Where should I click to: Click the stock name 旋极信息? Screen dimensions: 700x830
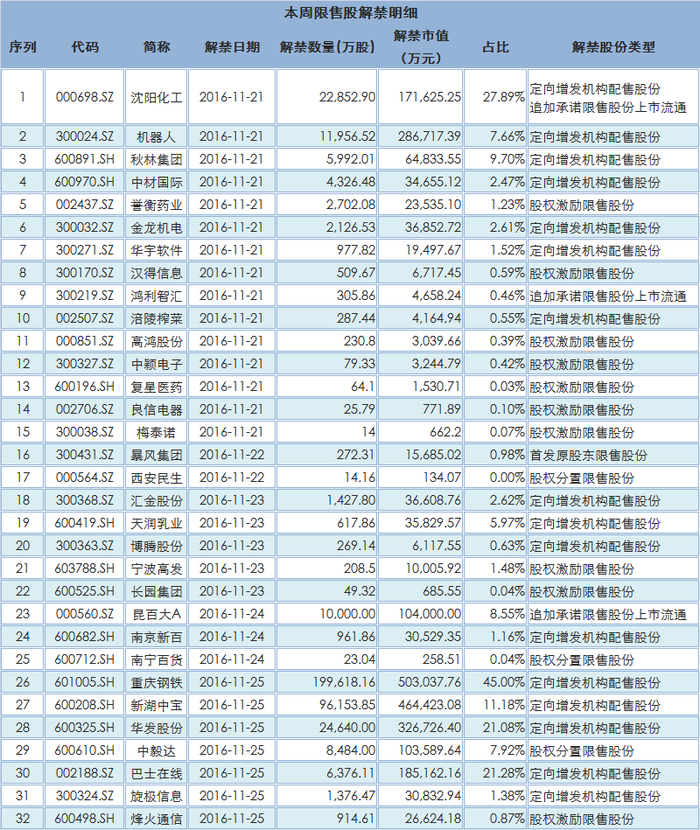pyautogui.click(x=157, y=797)
